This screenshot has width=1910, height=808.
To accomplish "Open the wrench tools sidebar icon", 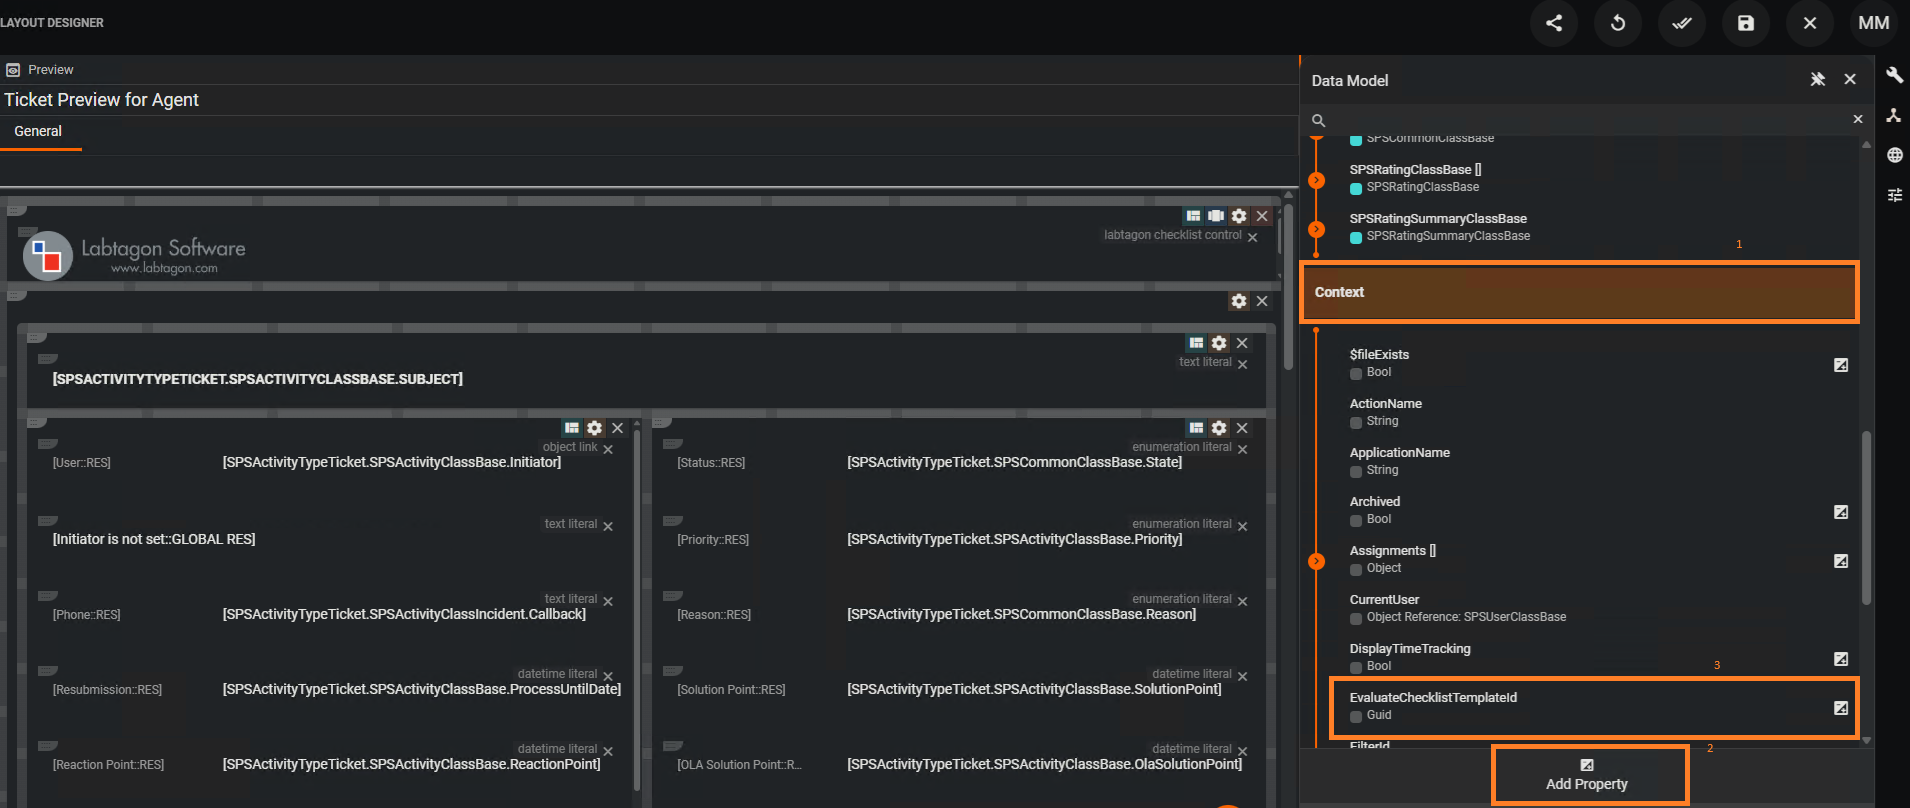I will [1894, 76].
